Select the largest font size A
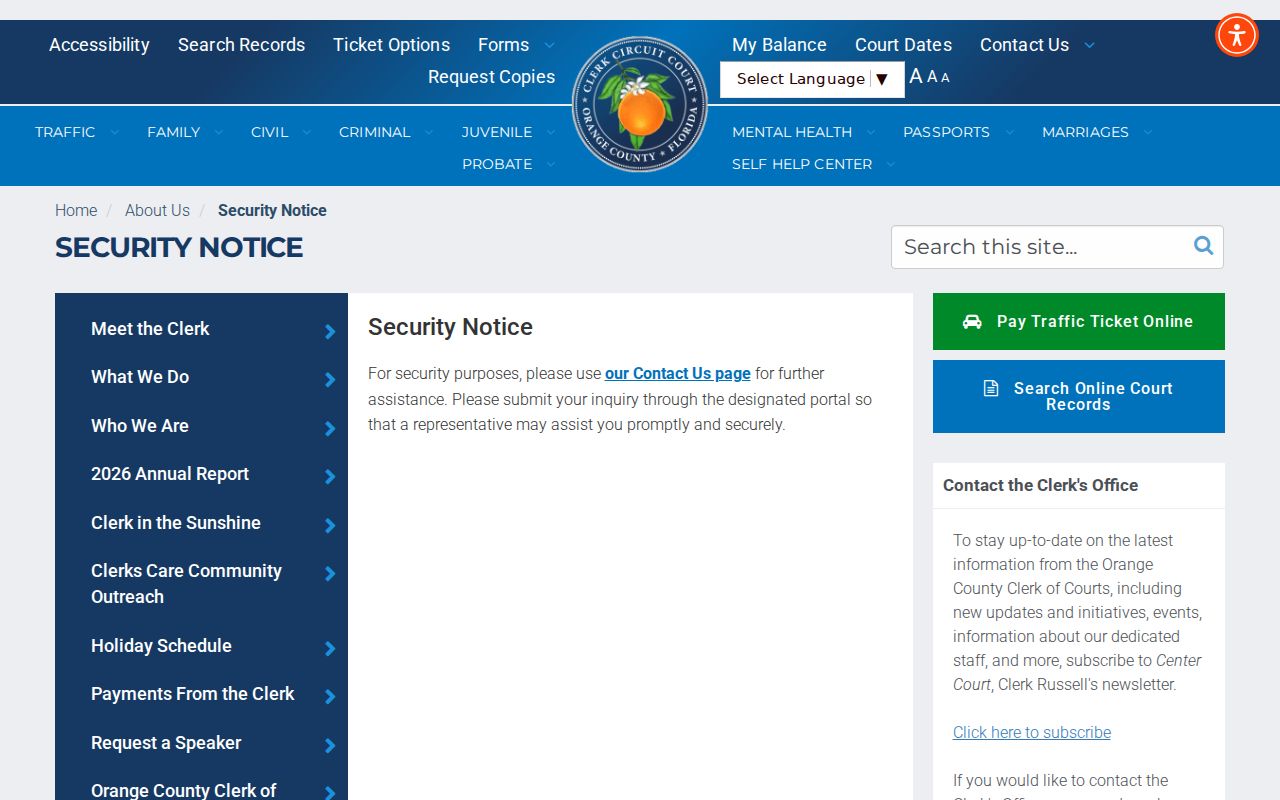Image resolution: width=1280 pixels, height=800 pixels. click(916, 76)
